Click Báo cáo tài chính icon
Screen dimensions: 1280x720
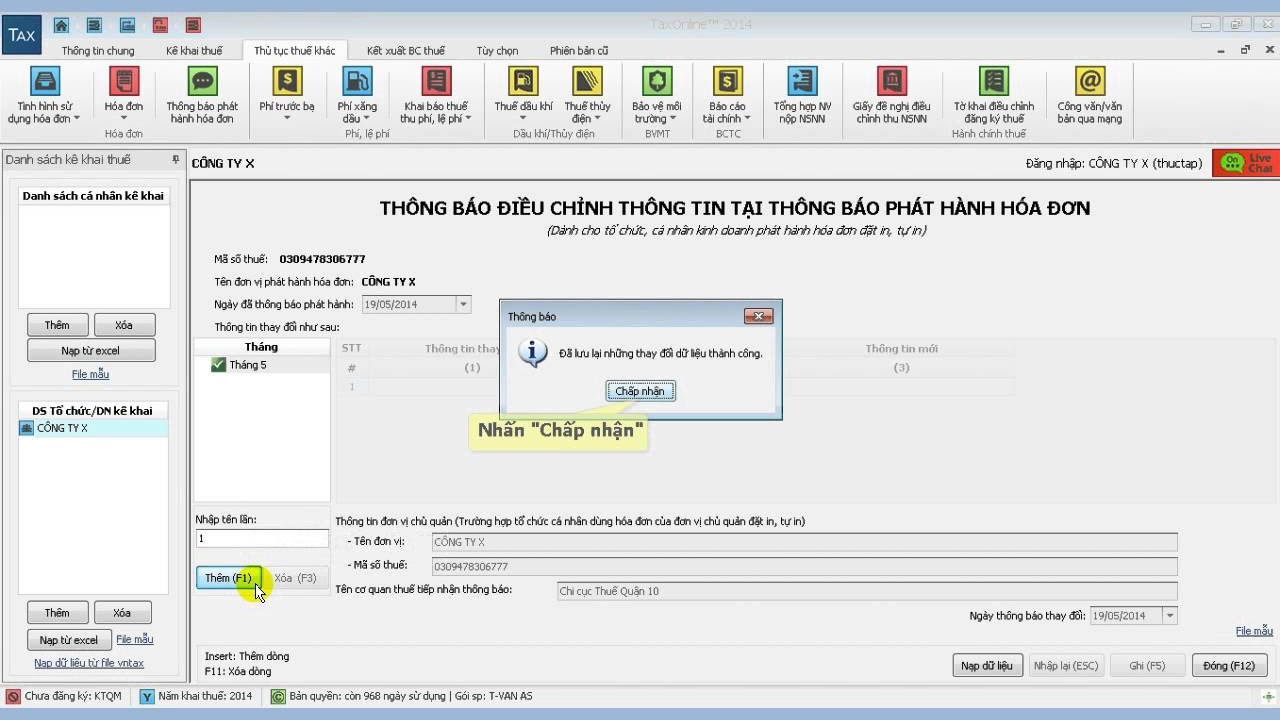coord(727,81)
